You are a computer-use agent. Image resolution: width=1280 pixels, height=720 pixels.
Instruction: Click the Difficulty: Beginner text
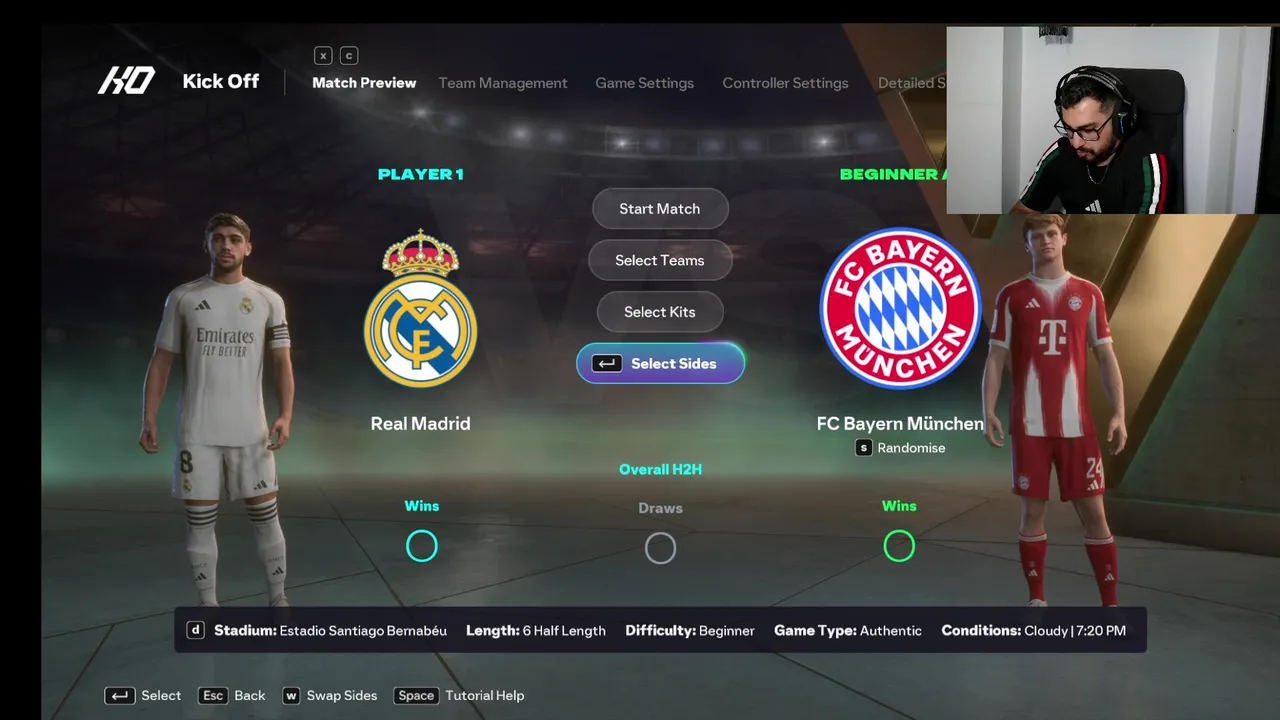point(690,631)
